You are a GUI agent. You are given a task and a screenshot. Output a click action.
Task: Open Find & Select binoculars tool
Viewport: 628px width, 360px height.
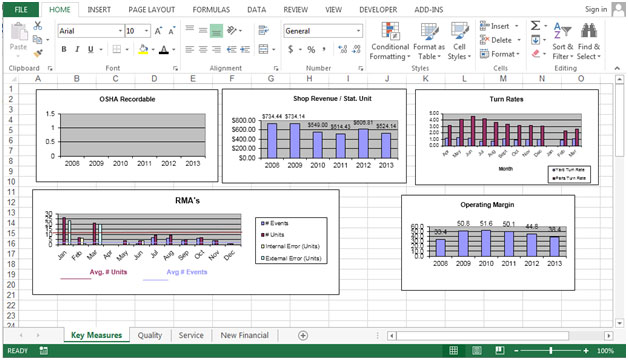click(588, 41)
